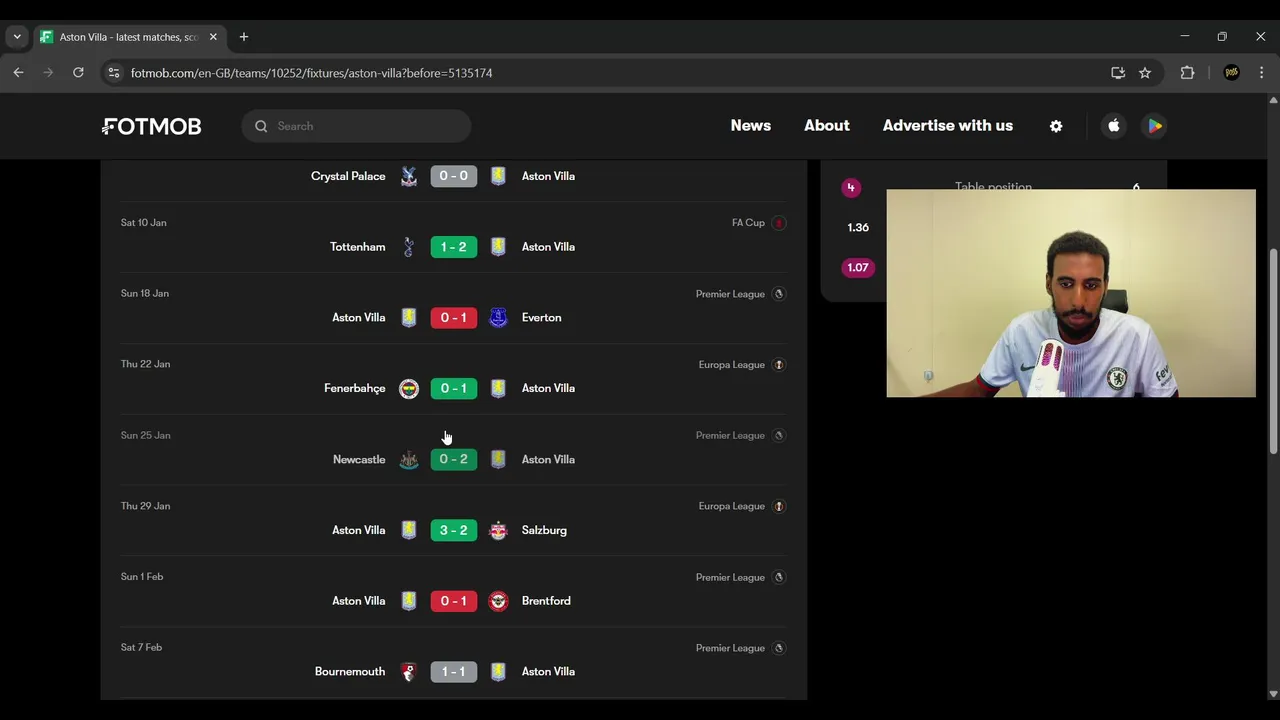Screen dimensions: 1280x720
Task: Reload the page
Action: 78,73
